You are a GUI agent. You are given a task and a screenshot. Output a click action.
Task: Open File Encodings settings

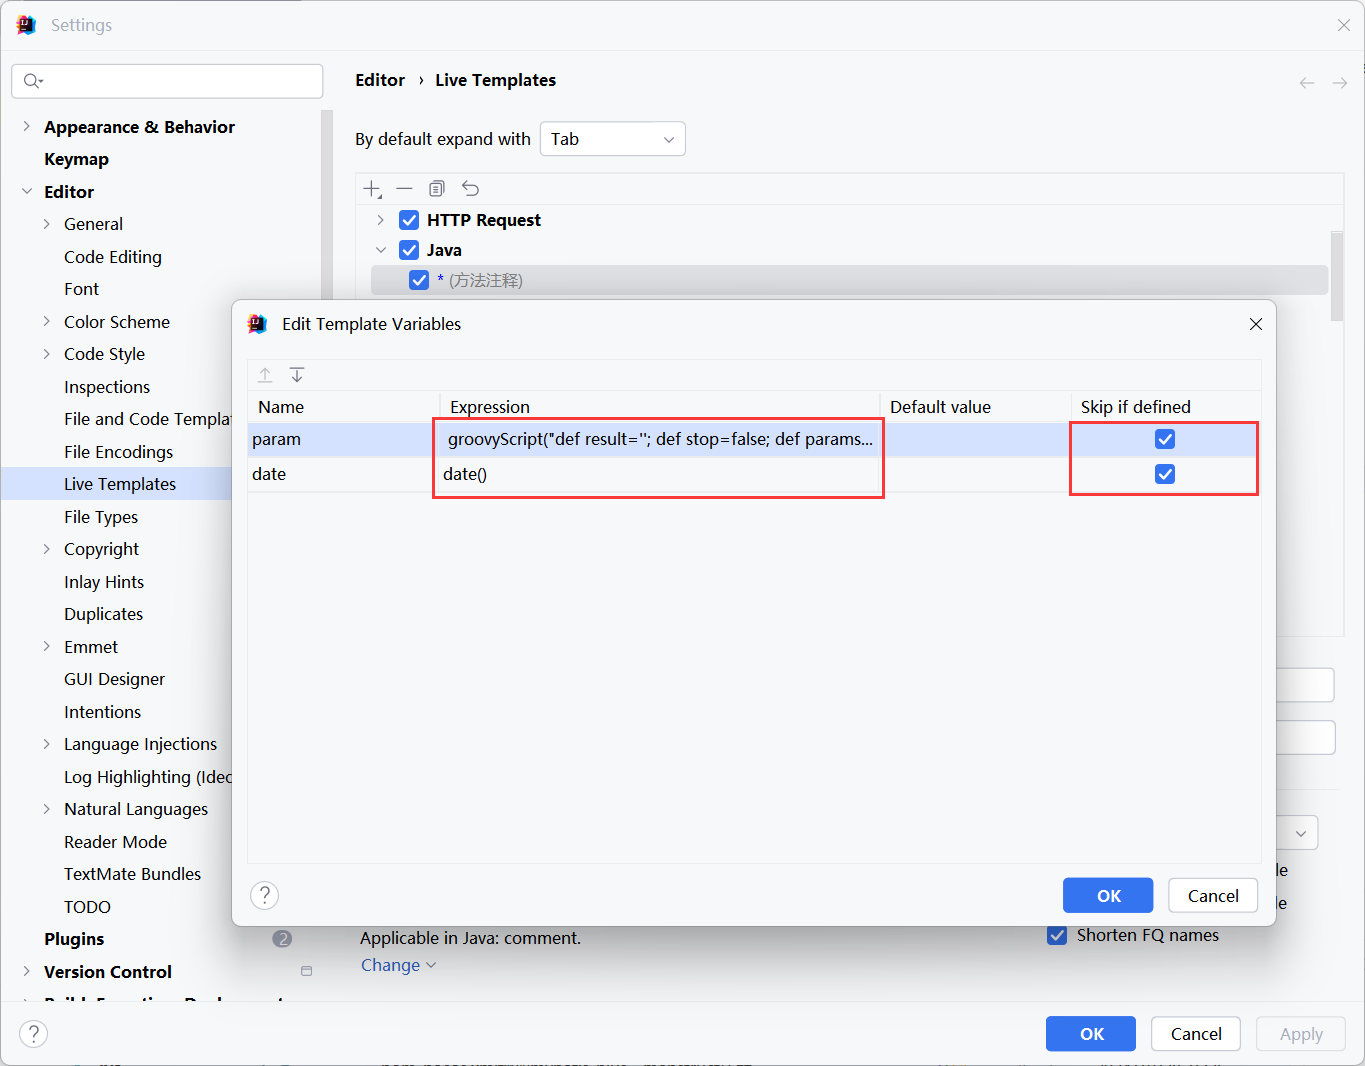[119, 452]
